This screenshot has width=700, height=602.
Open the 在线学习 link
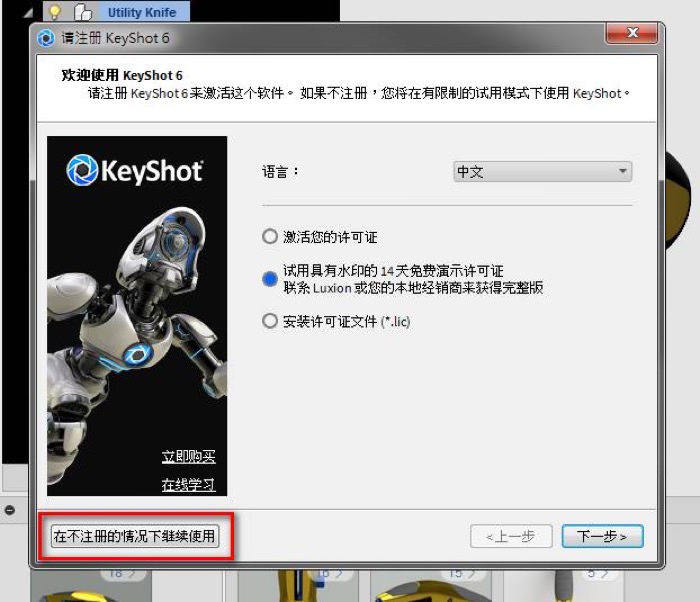(x=188, y=484)
